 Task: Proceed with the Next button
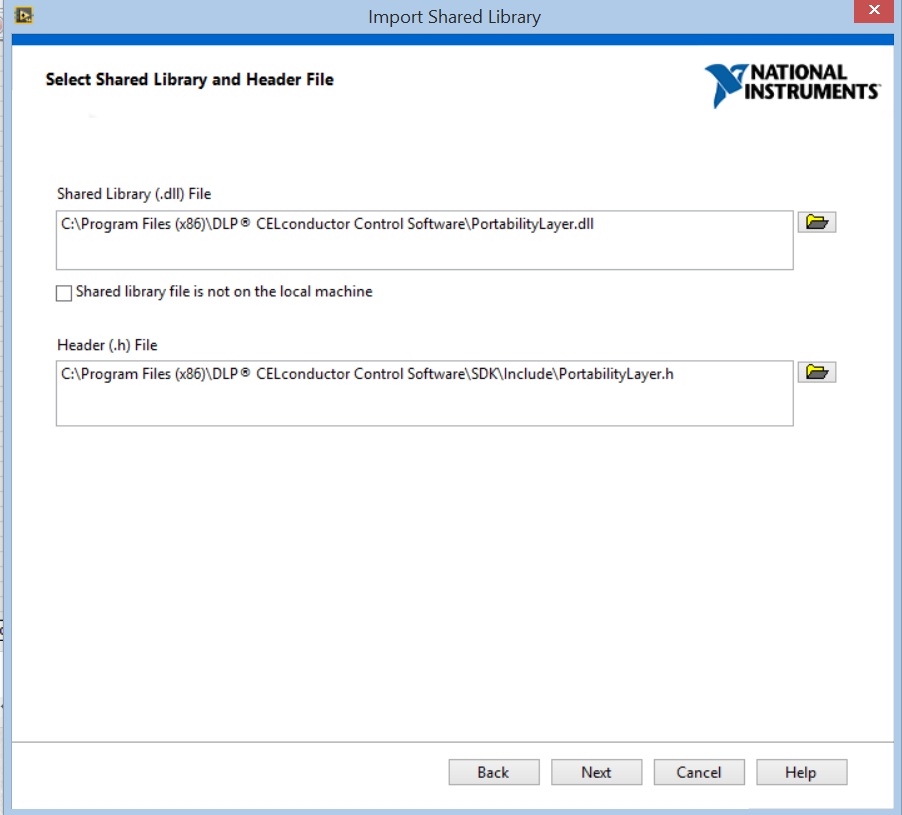[596, 772]
